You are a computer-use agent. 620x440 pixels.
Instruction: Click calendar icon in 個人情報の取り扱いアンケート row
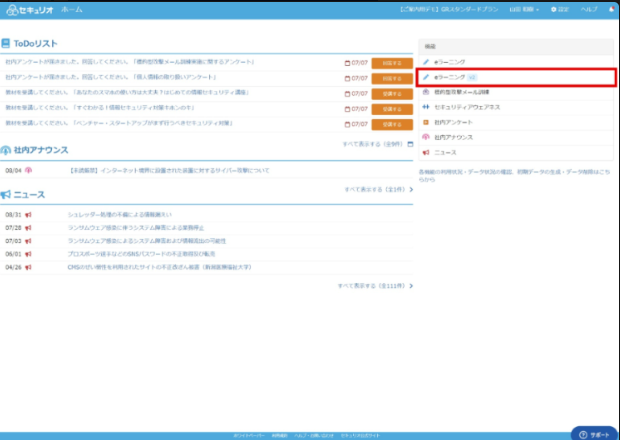pos(347,79)
